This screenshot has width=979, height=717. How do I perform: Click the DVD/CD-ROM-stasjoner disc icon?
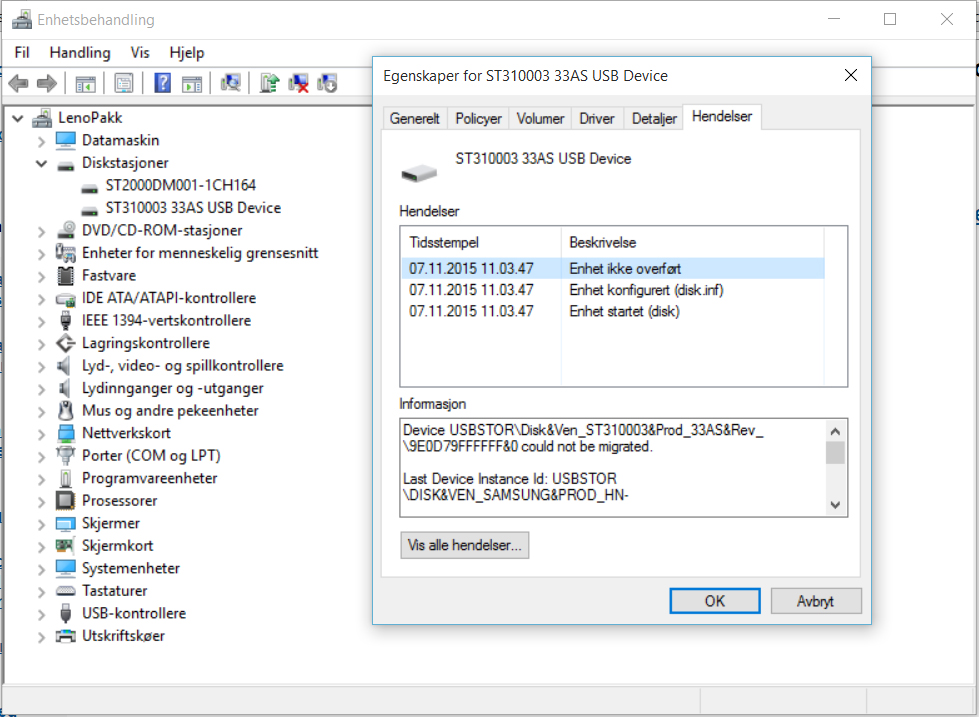[66, 230]
